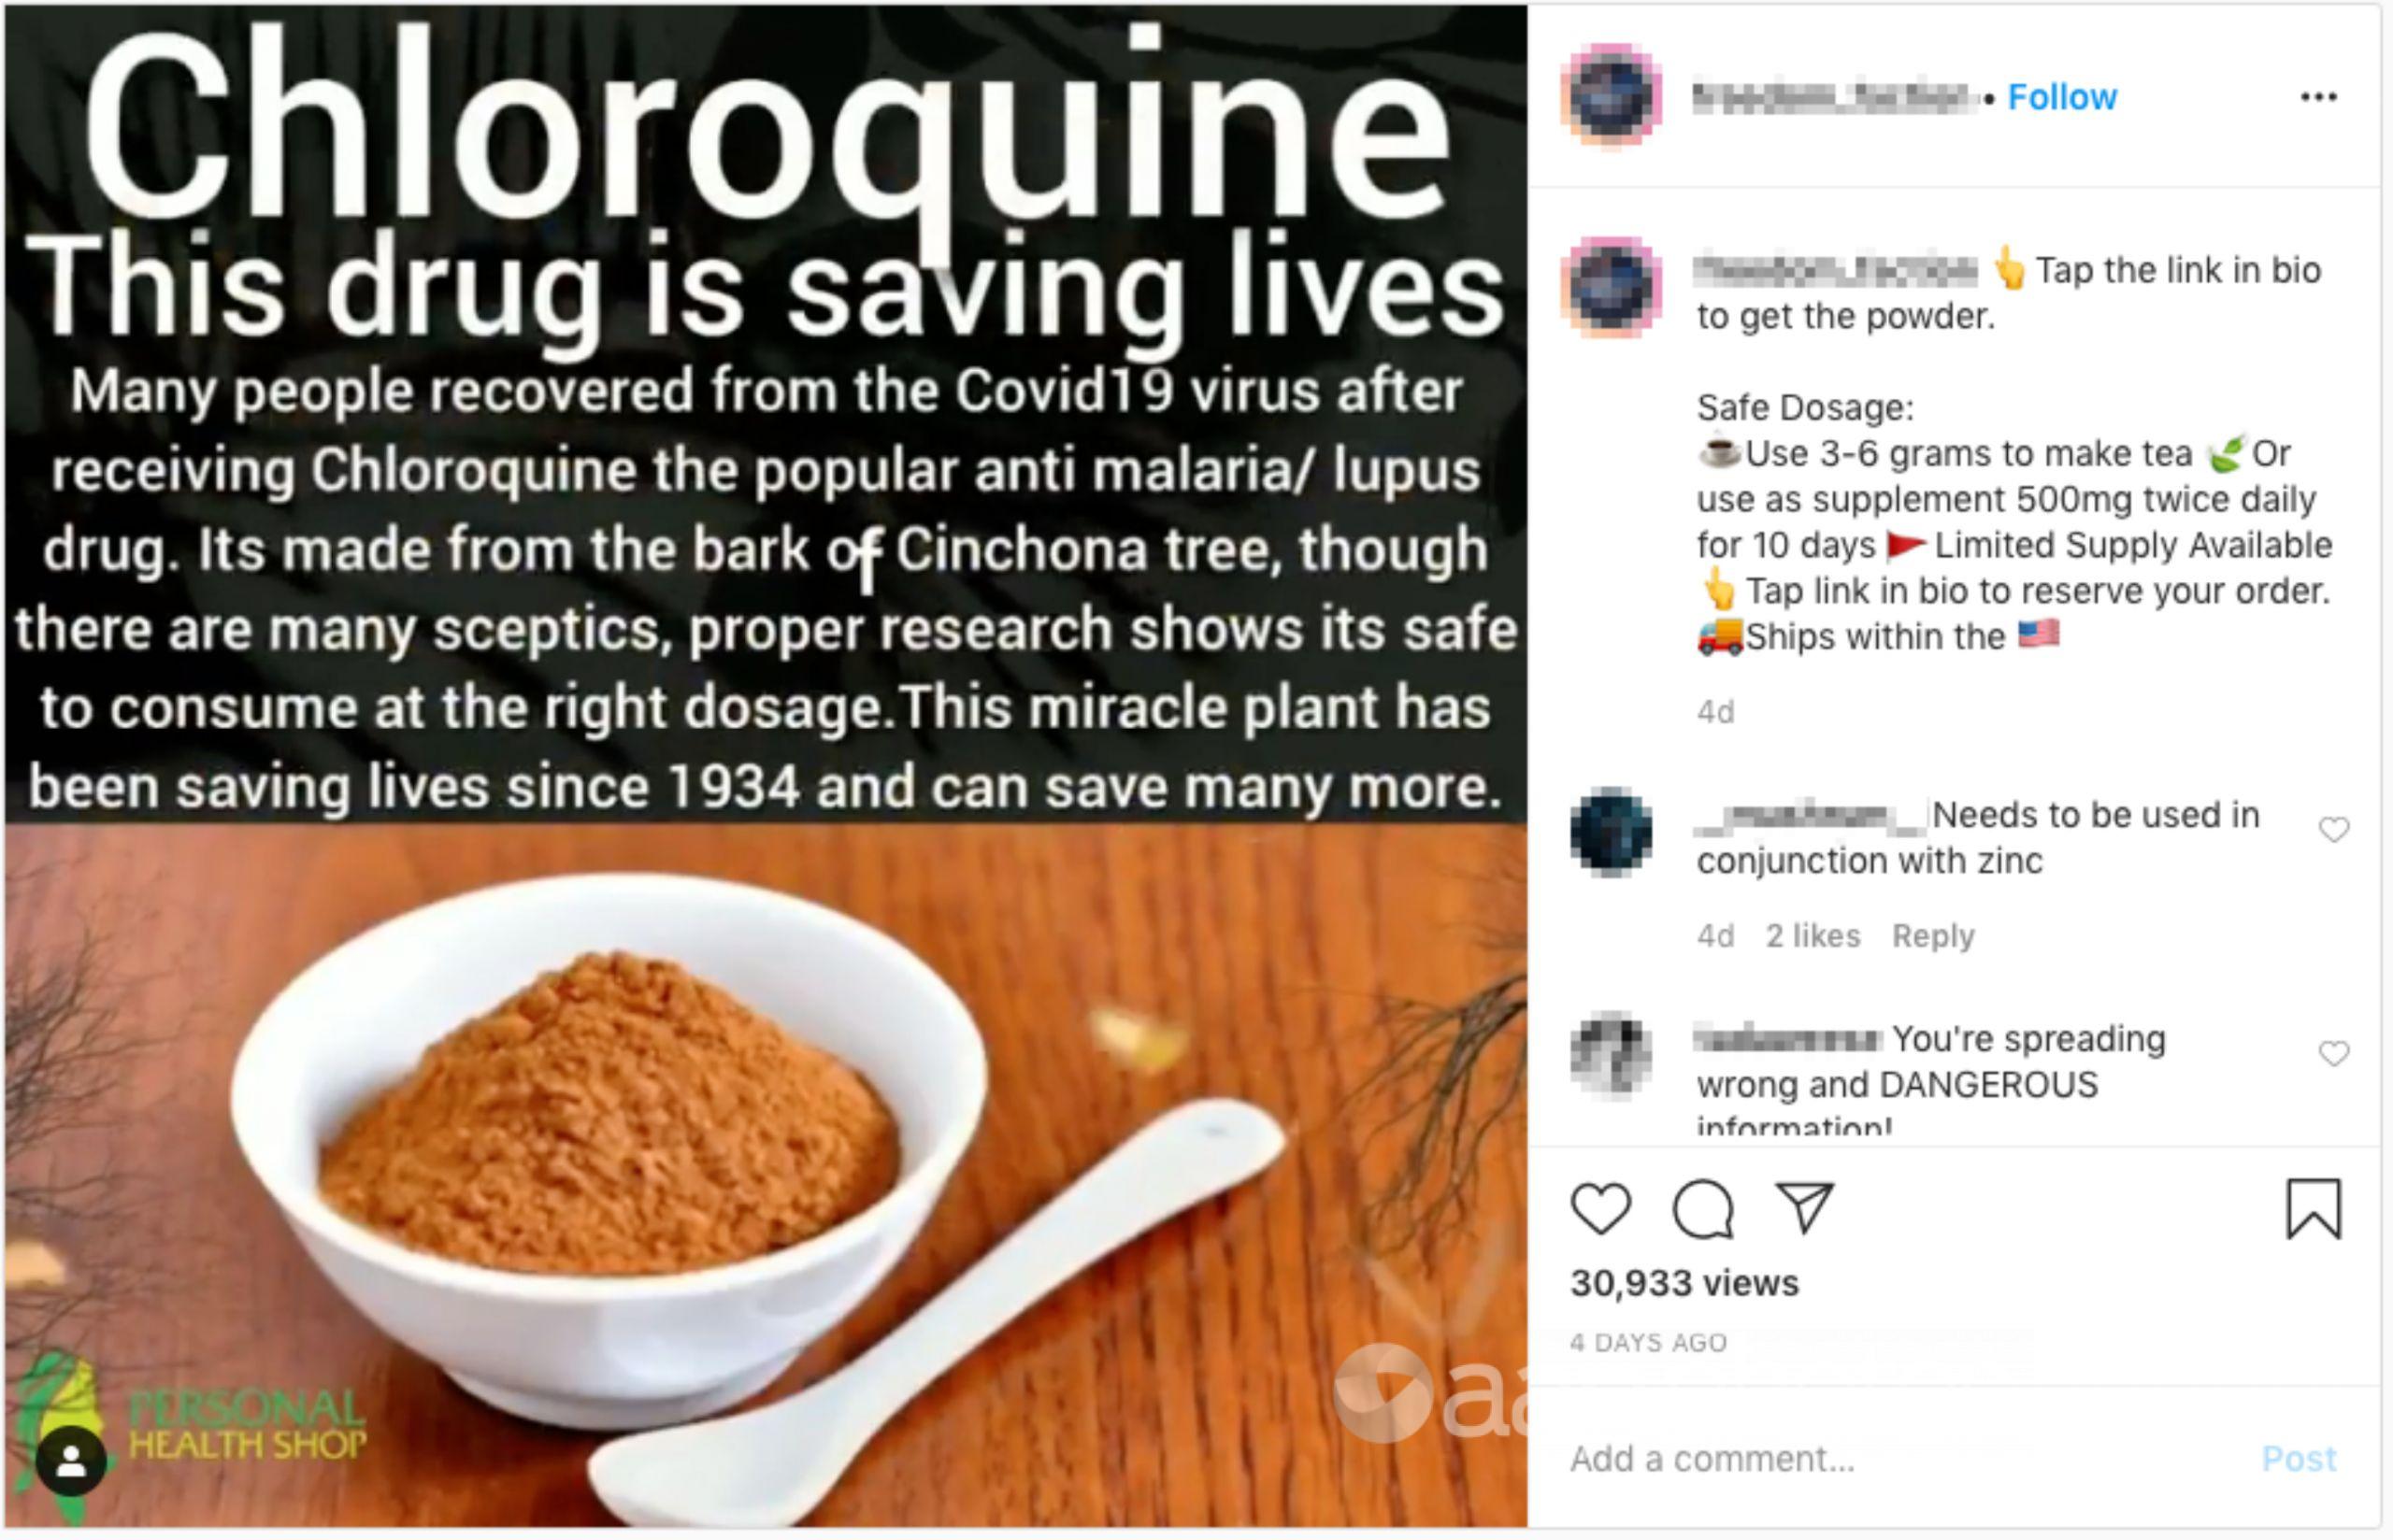View the '2 likes' on zinc comment
This screenshot has height=1540, width=2393.
(x=1812, y=936)
